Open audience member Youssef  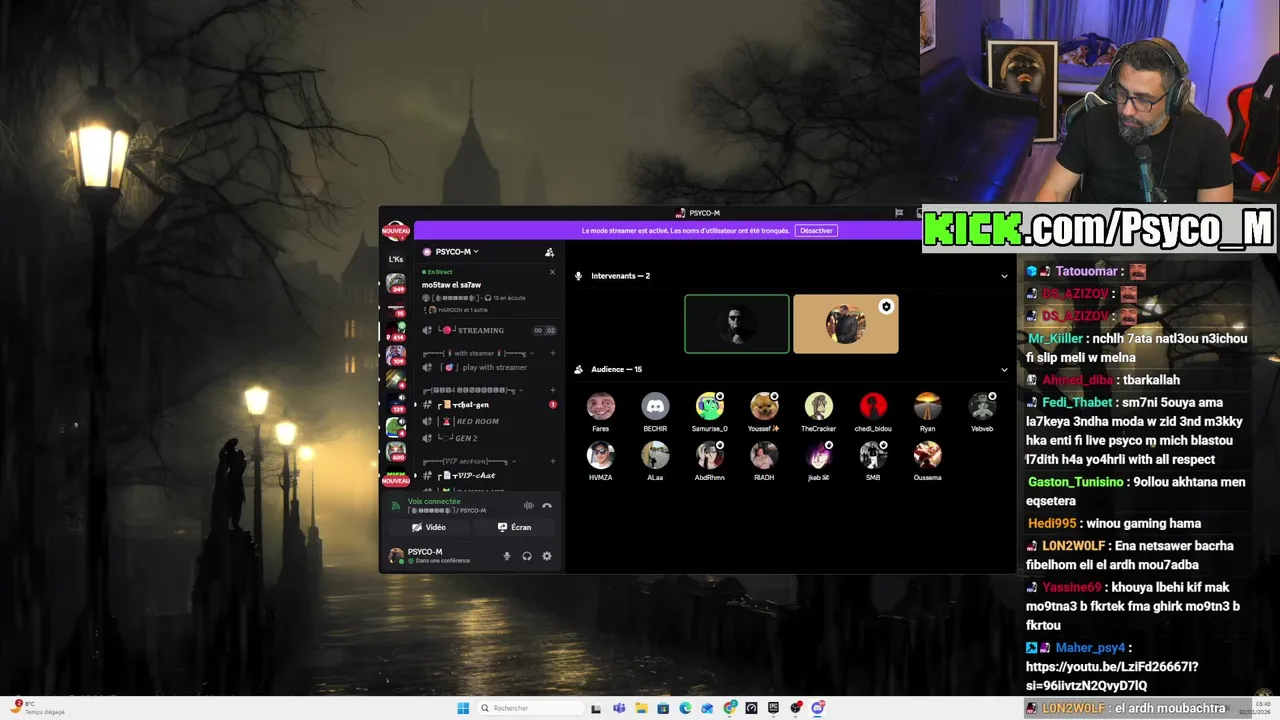[764, 411]
